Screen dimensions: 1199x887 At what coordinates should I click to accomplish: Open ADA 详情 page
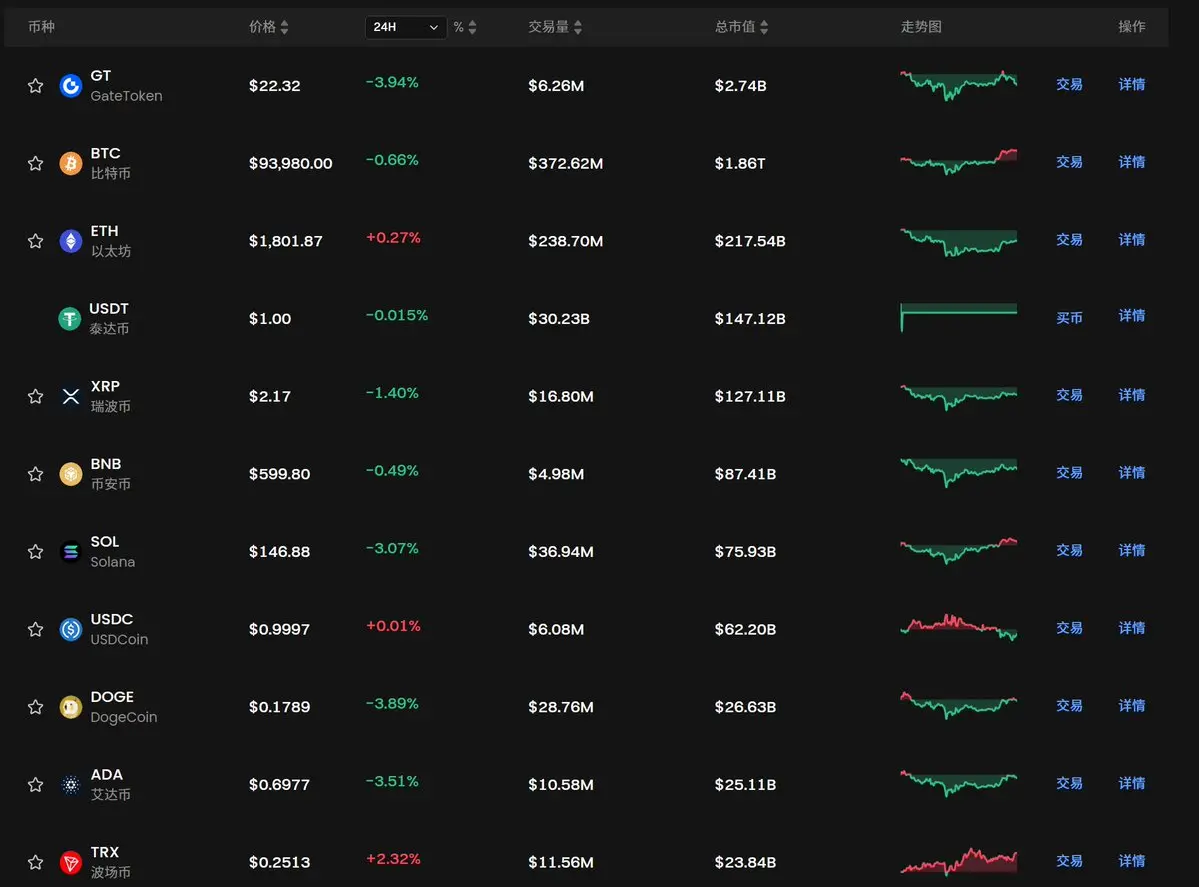click(1132, 783)
